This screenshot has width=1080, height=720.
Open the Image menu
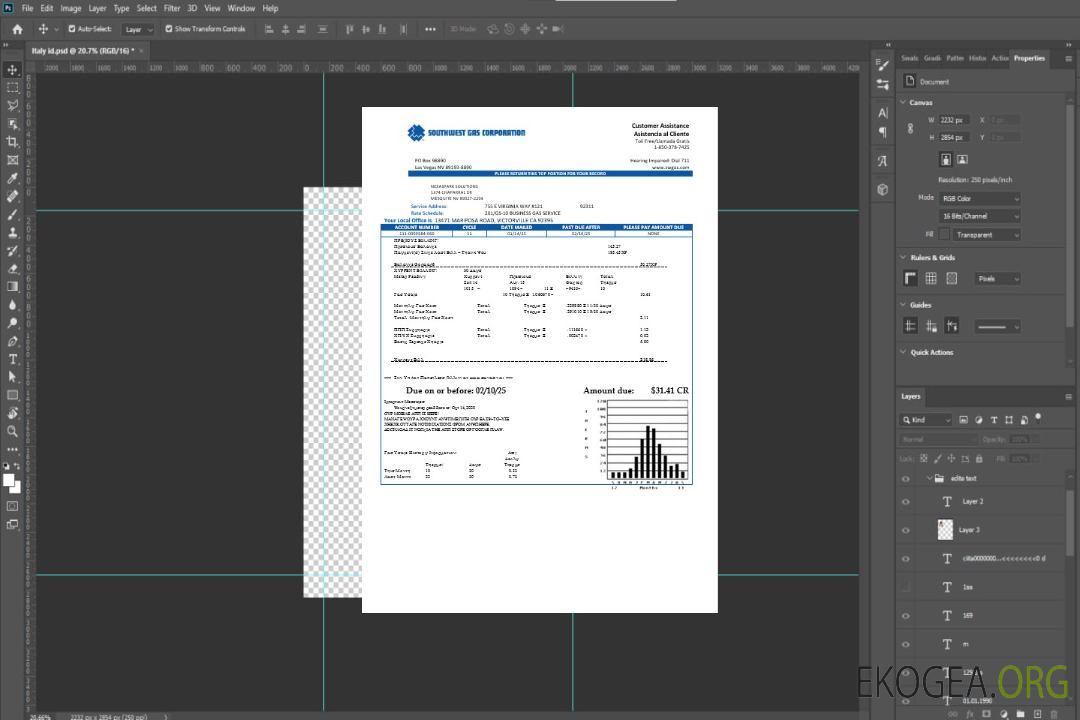[71, 8]
